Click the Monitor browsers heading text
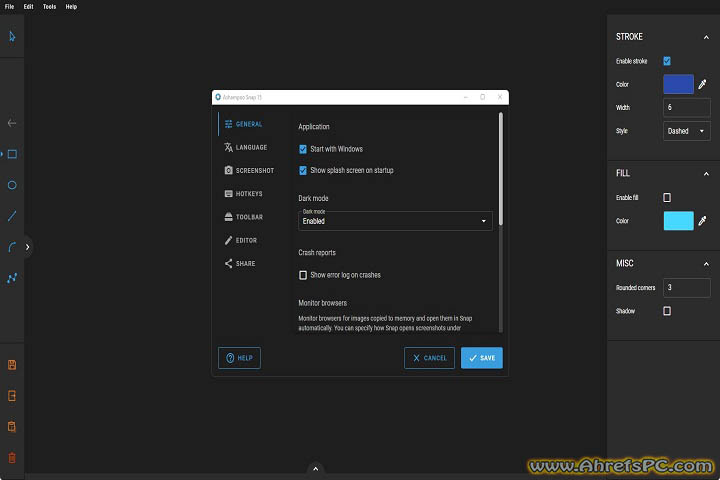The height and width of the screenshot is (480, 720). [x=322, y=303]
